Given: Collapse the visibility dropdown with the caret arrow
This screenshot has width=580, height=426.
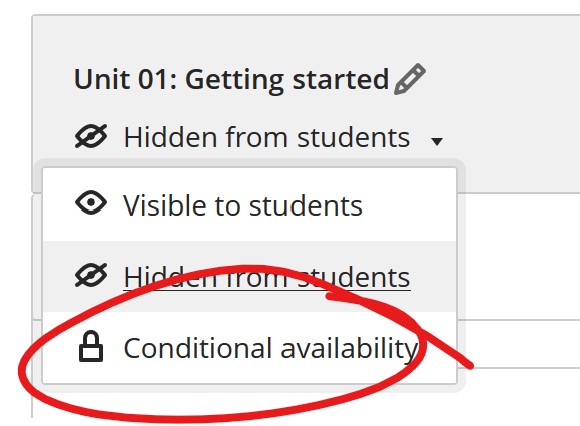Looking at the screenshot, I should (x=437, y=141).
